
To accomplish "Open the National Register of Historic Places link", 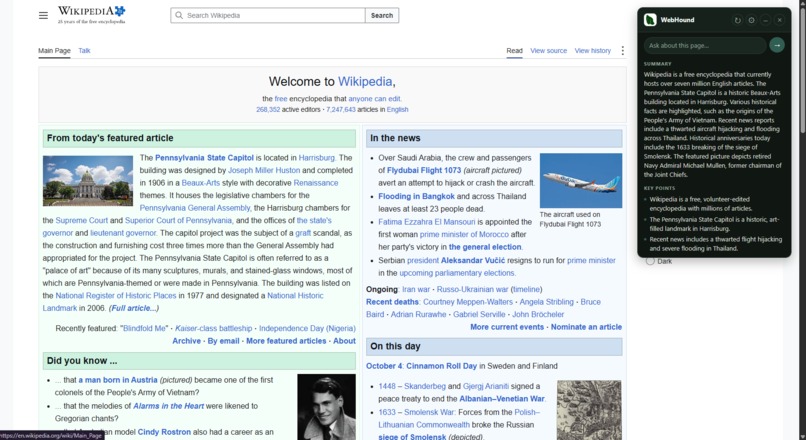I will click(x=116, y=296).
